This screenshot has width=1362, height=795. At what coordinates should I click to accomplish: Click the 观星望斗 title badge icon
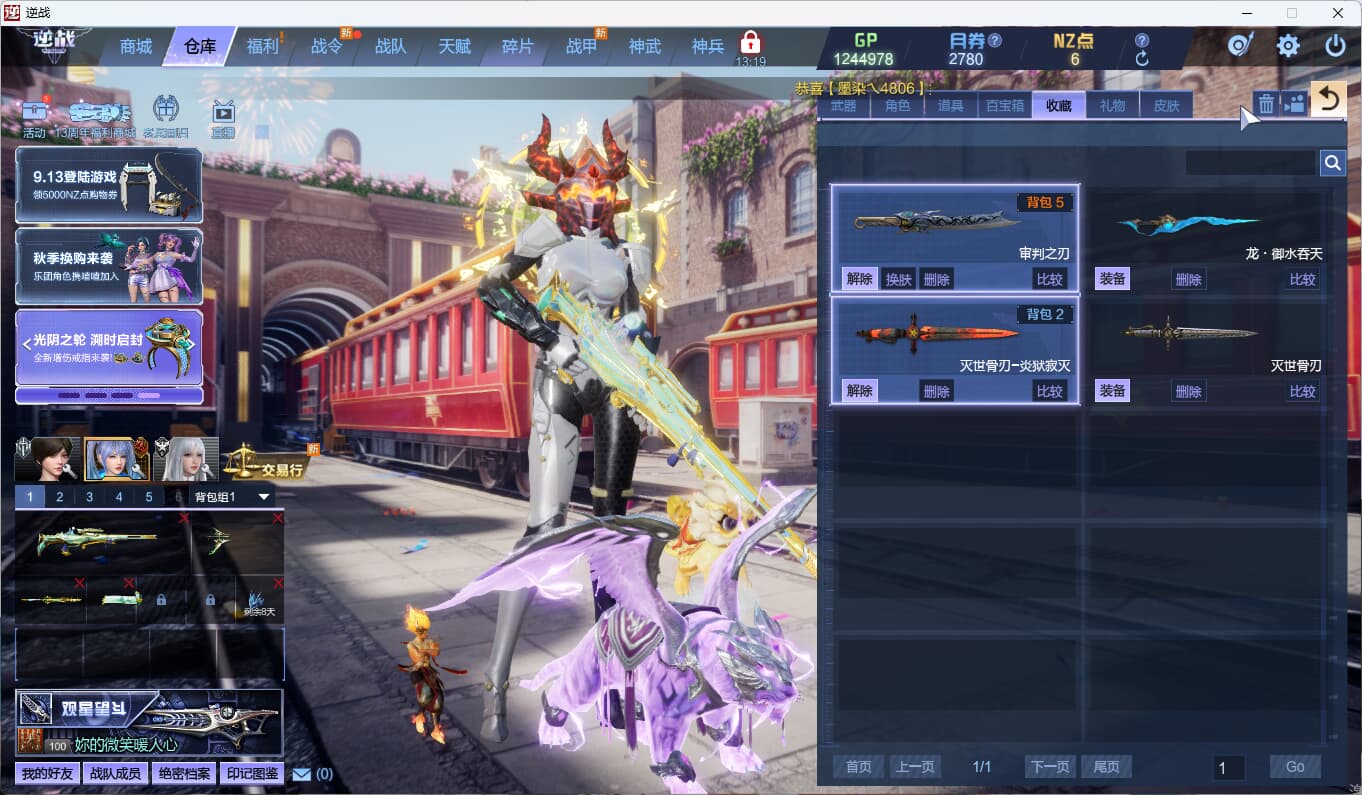35,708
